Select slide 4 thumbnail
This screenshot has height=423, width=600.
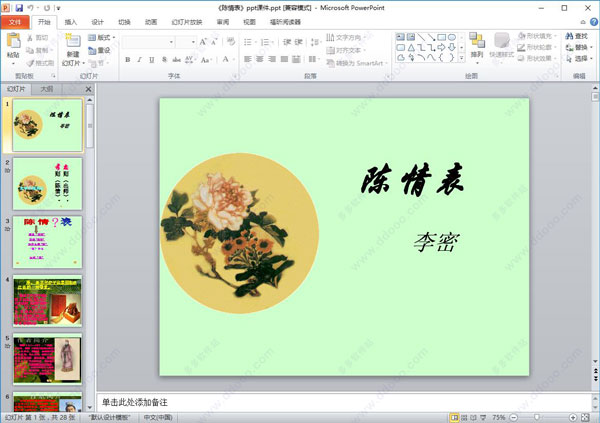click(x=47, y=301)
